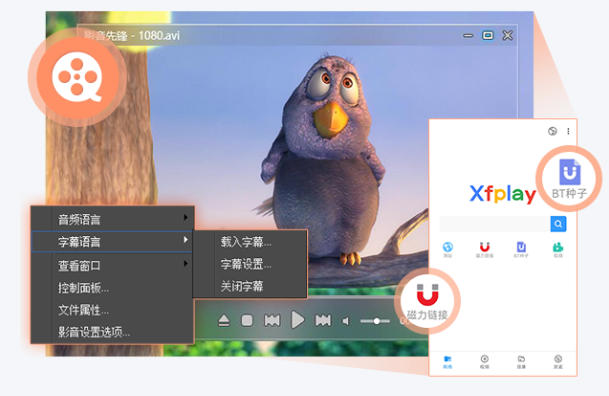Adjust the volume slider in the control bar
609x396 pixels.
[x=375, y=321]
